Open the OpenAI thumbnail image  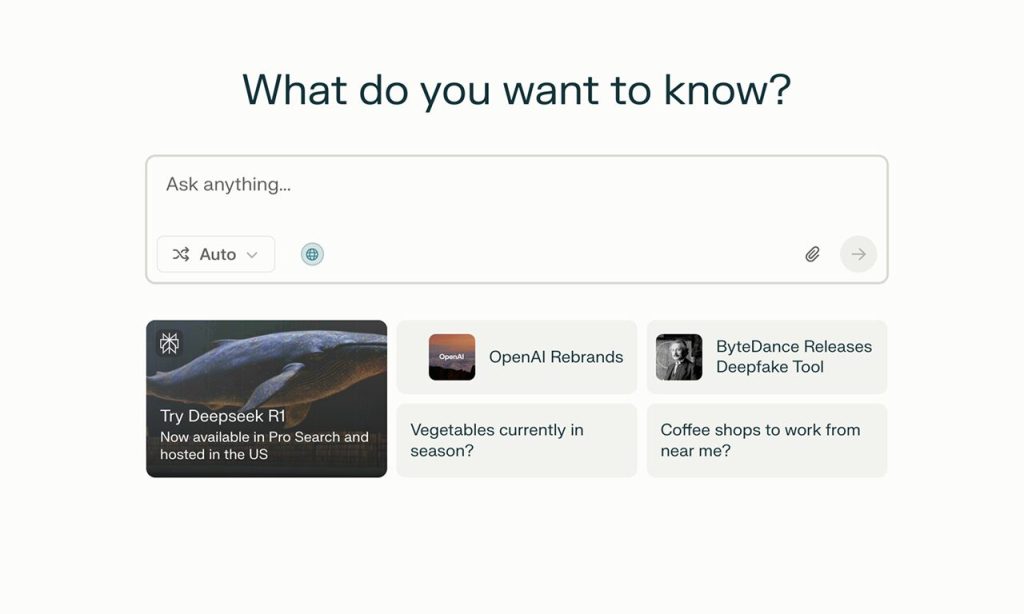pos(452,357)
